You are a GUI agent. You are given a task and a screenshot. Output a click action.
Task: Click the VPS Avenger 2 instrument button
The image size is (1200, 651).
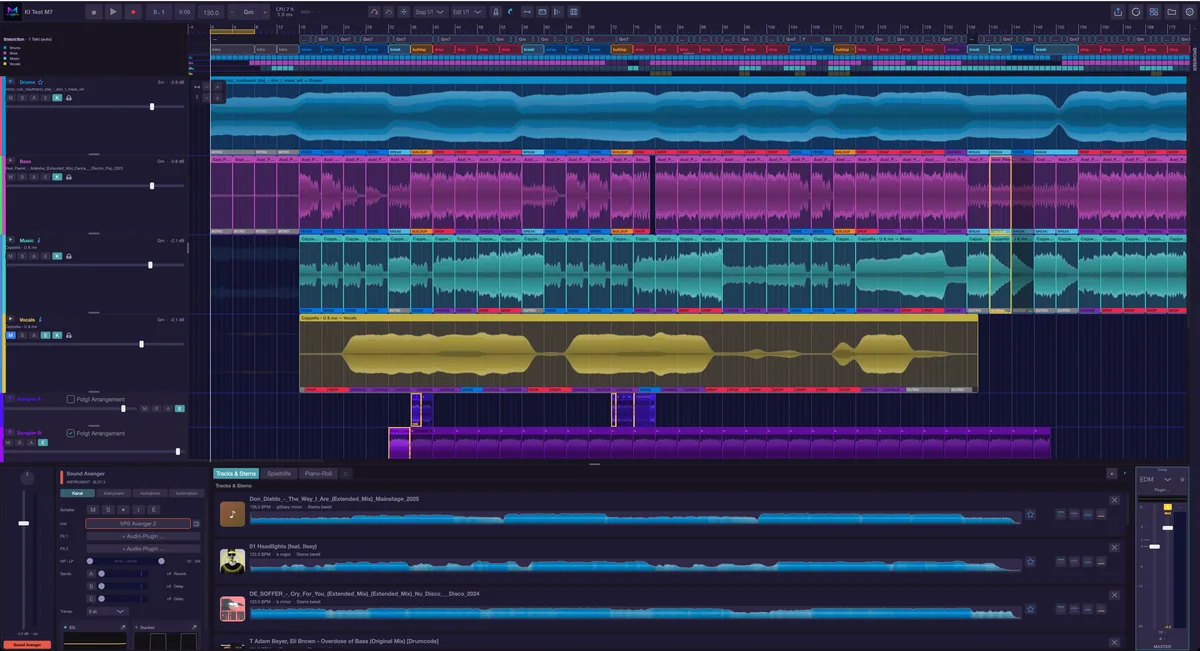(138, 524)
